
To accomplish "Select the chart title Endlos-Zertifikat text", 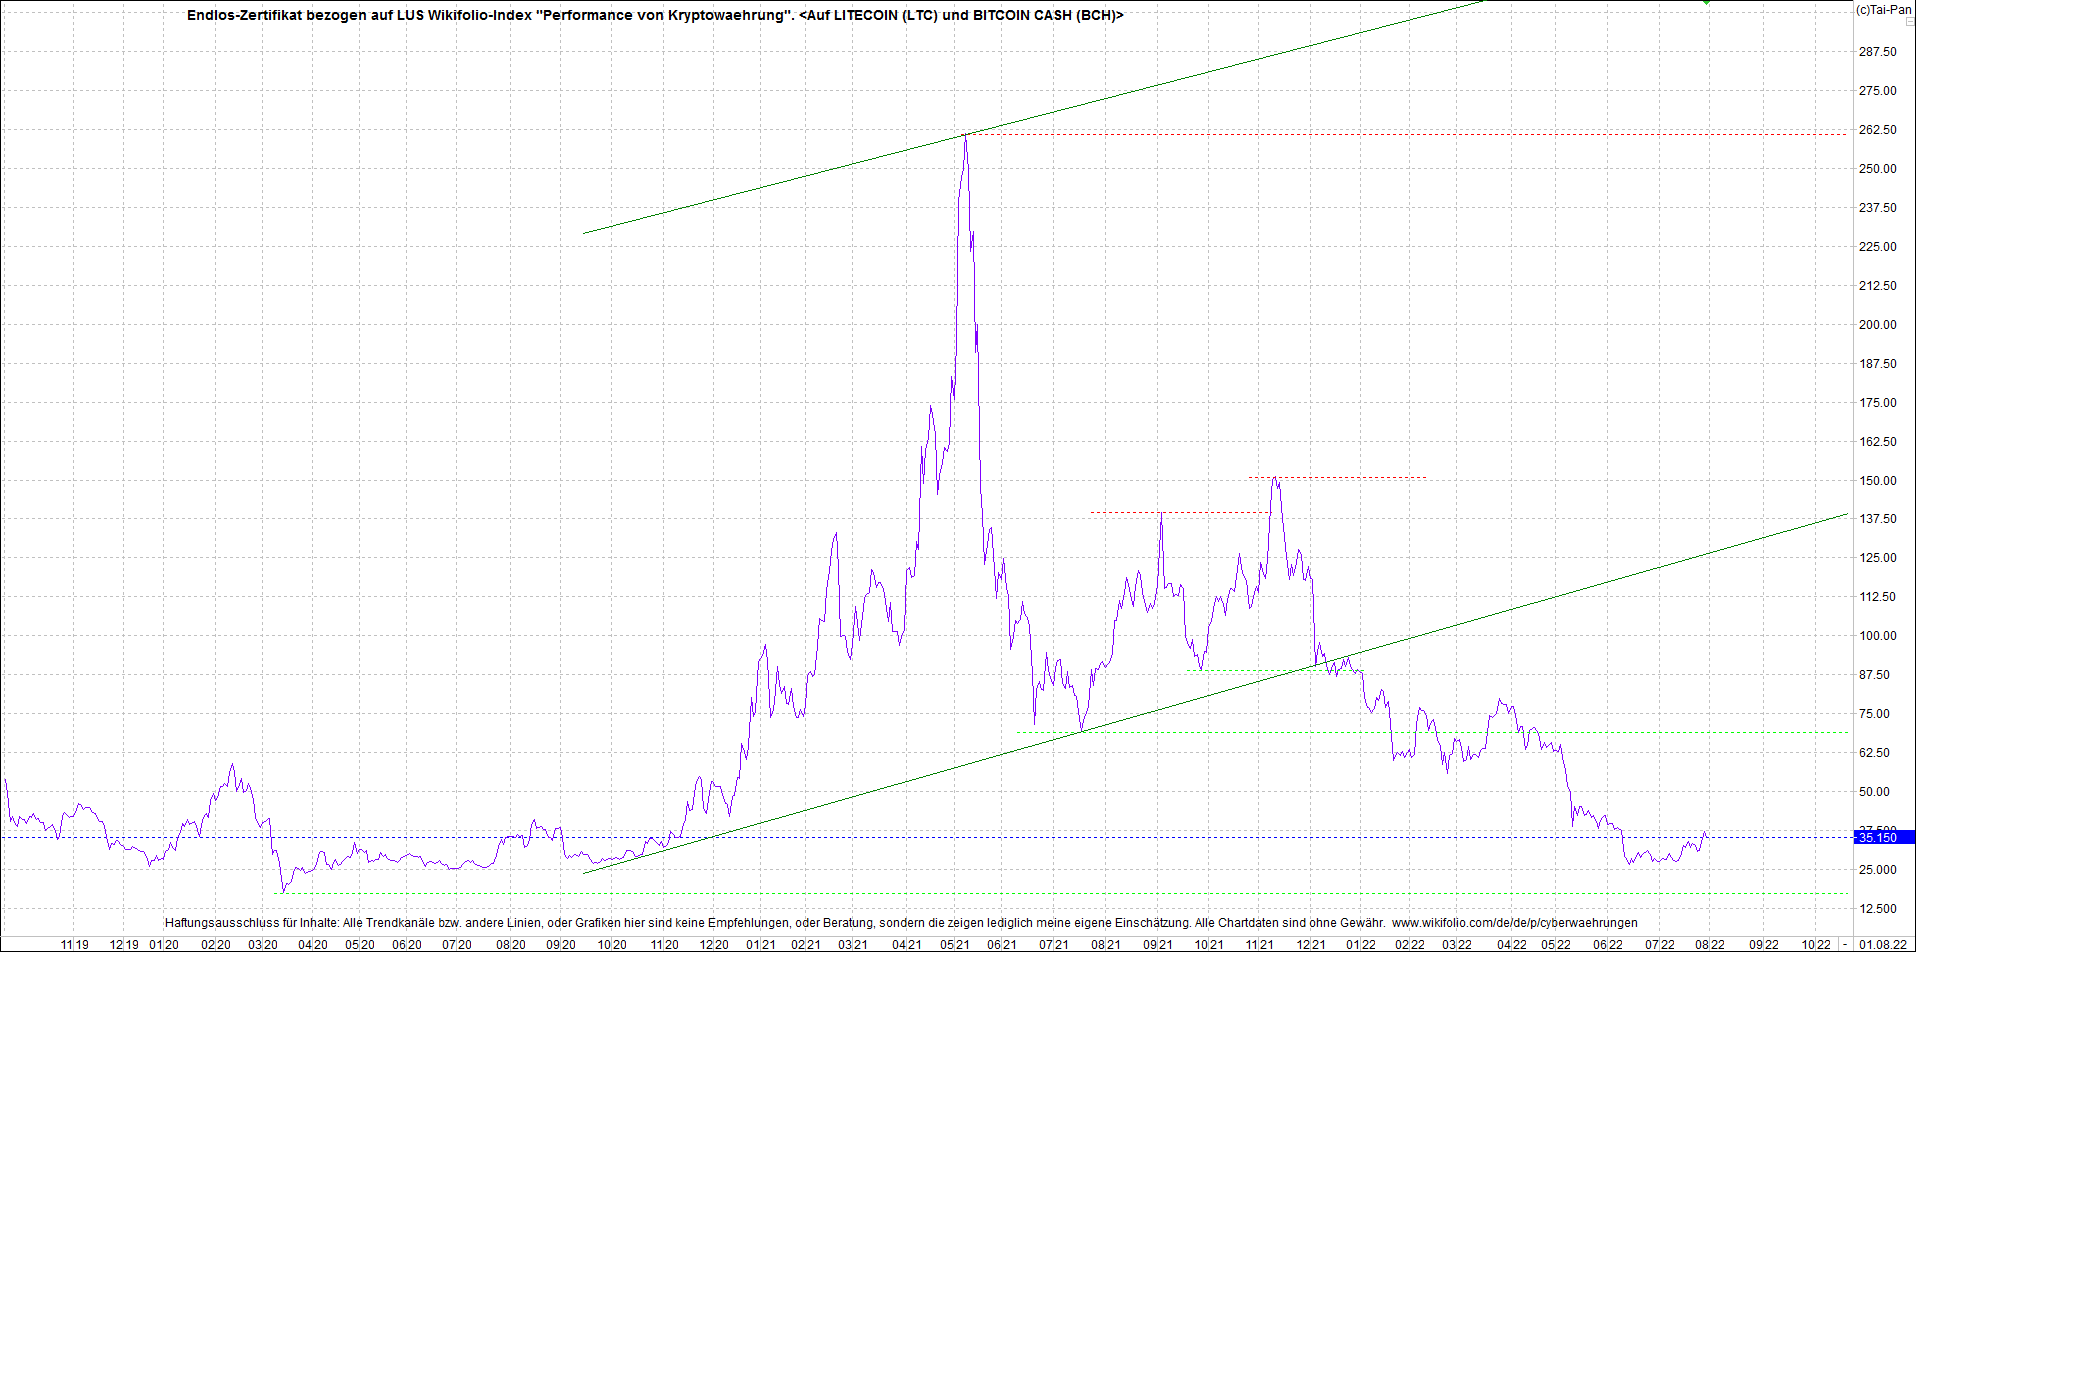I will point(654,15).
